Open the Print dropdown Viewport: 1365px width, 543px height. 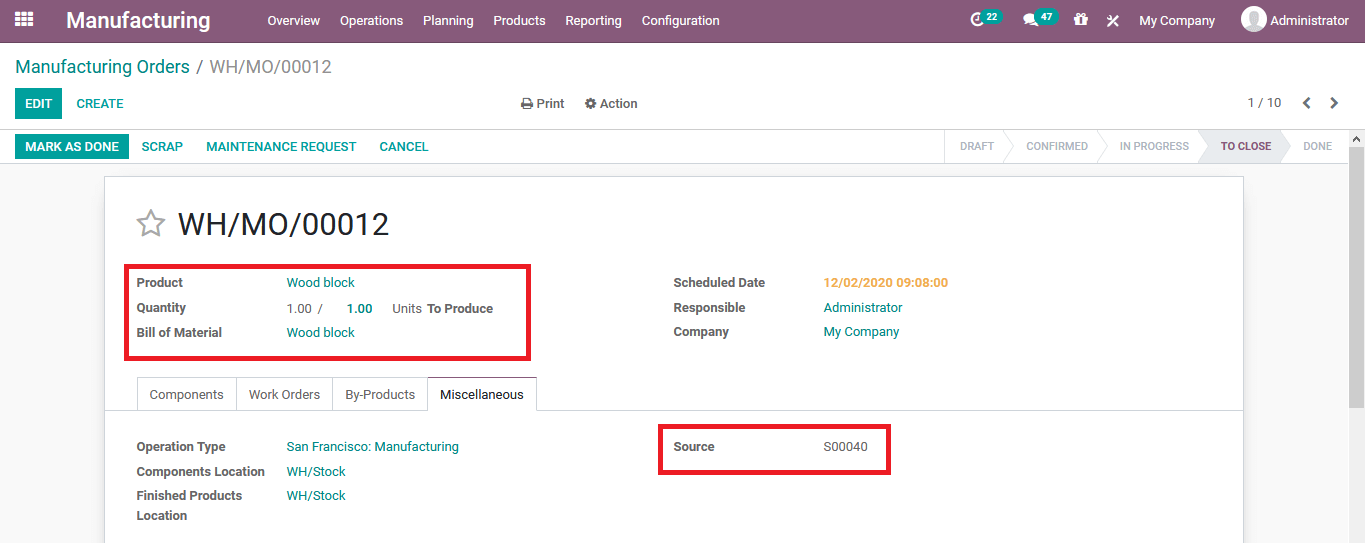(x=543, y=104)
